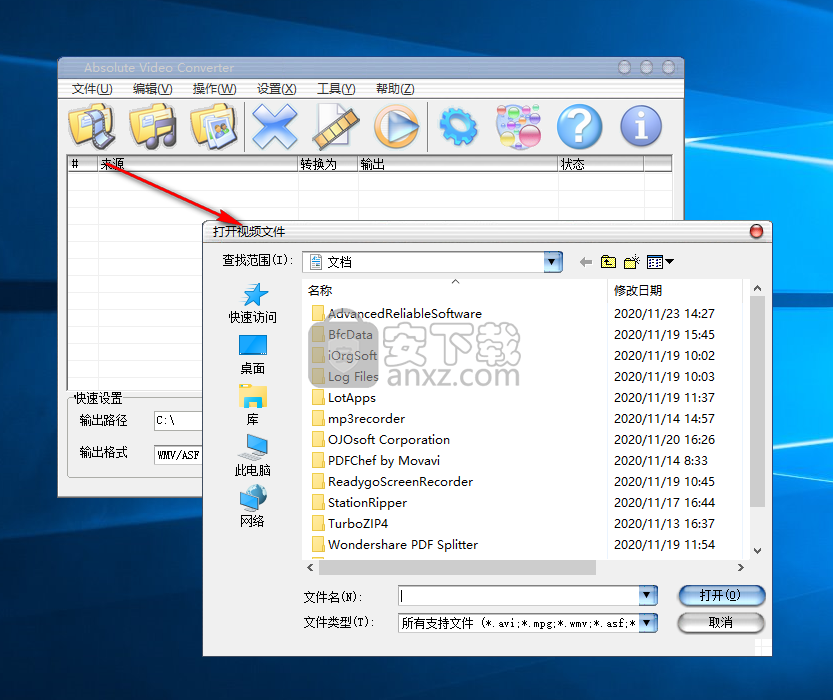Expand the Look in (查找范围) dropdown
The image size is (833, 700).
click(x=552, y=262)
